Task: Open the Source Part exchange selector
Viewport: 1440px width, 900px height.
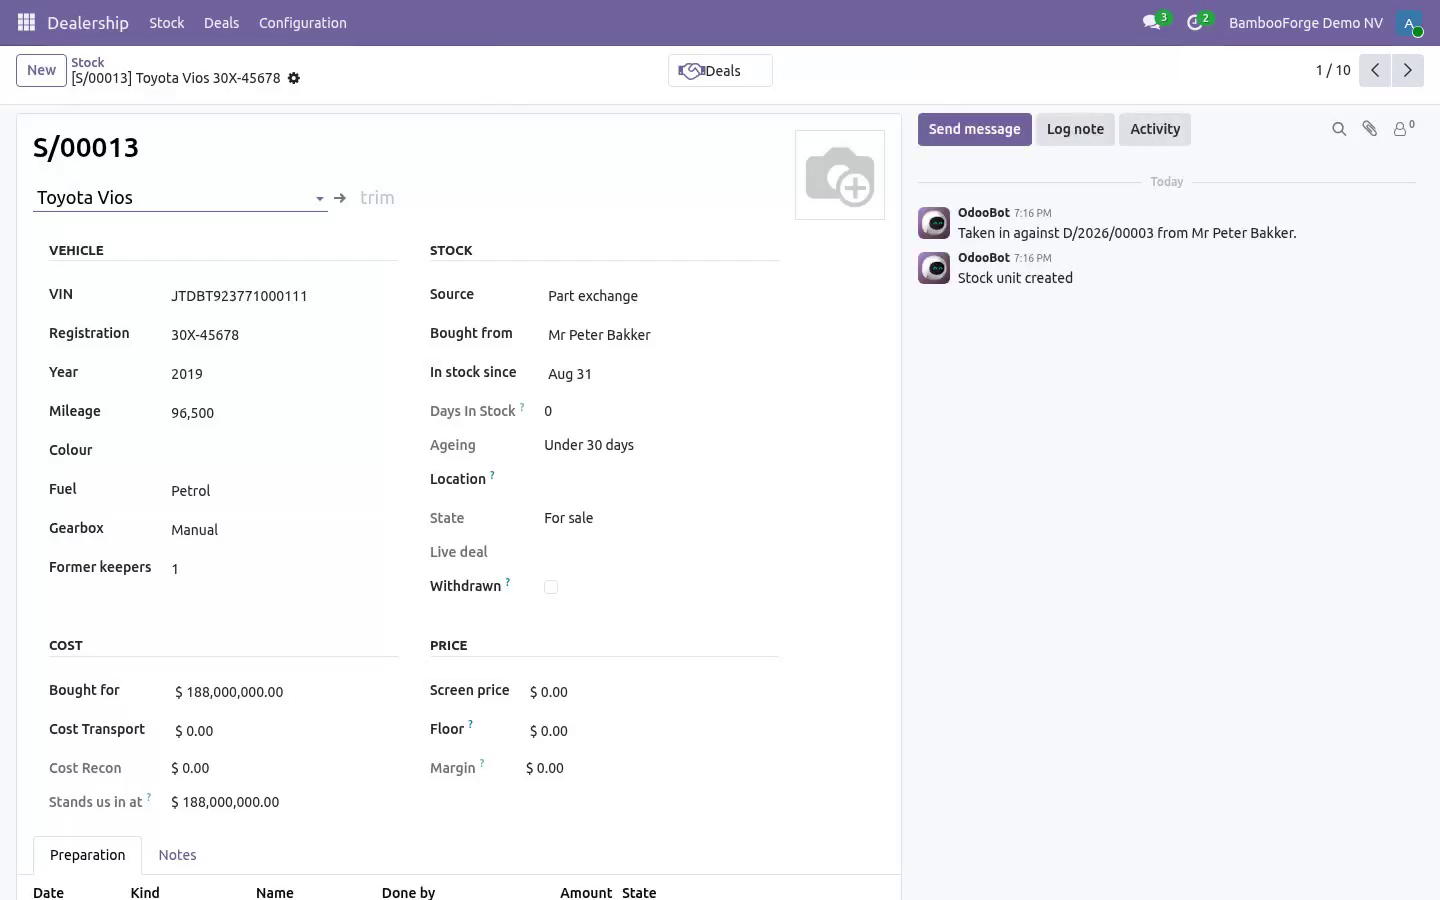Action: 663,296
